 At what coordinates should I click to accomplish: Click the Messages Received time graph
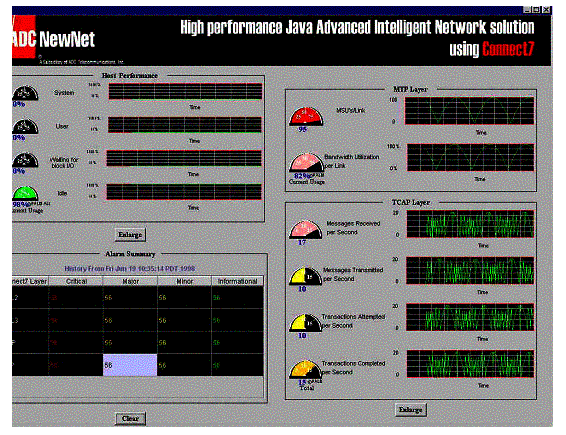(x=470, y=224)
